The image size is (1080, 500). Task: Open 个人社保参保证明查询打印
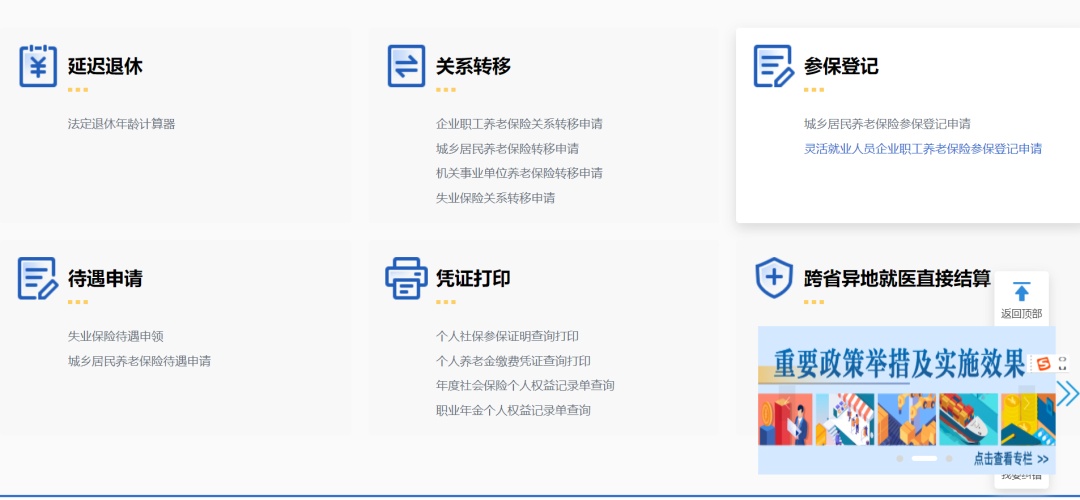tap(508, 337)
